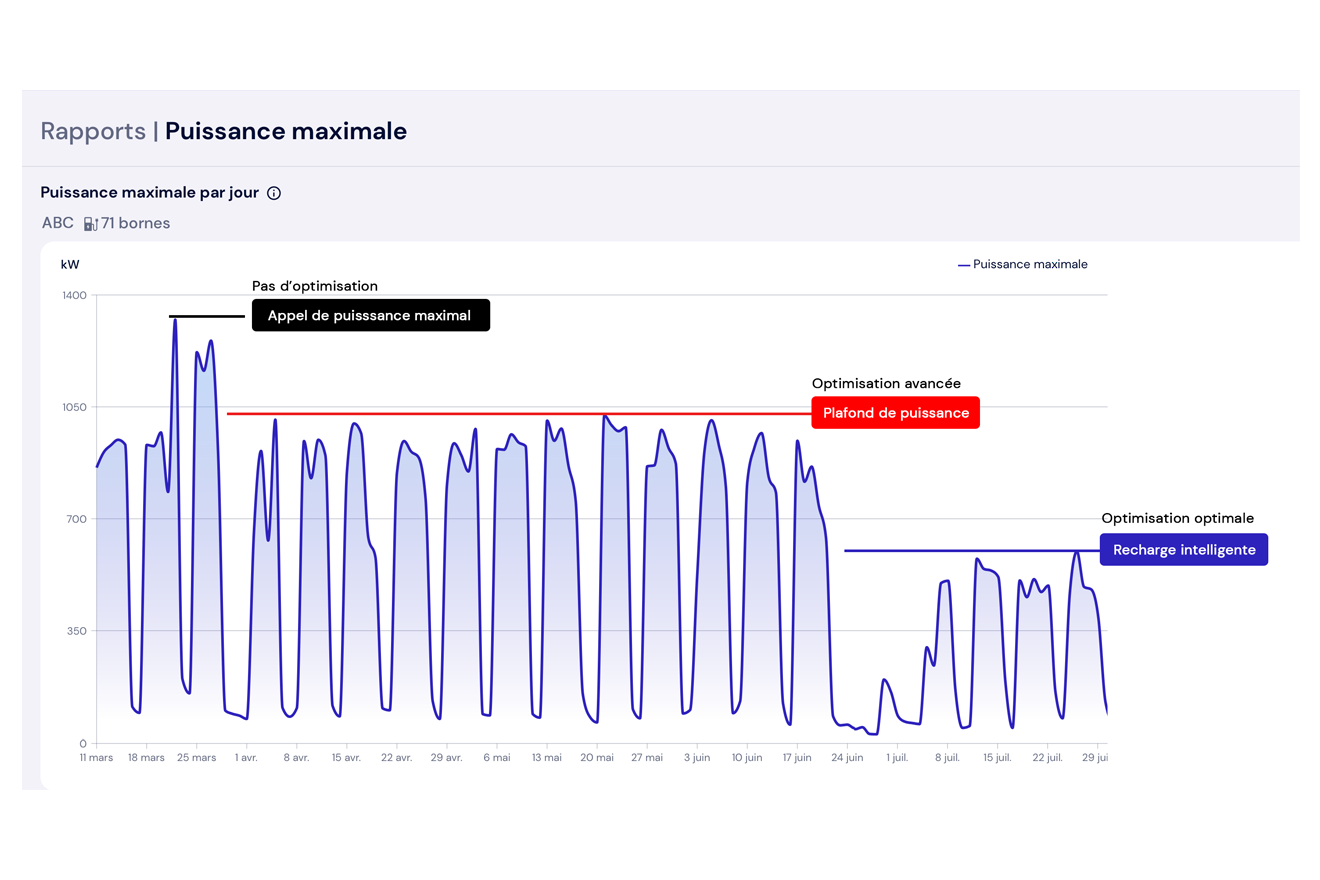Click the Puissance maximale page title
This screenshot has height=880, width=1320.
(x=286, y=131)
